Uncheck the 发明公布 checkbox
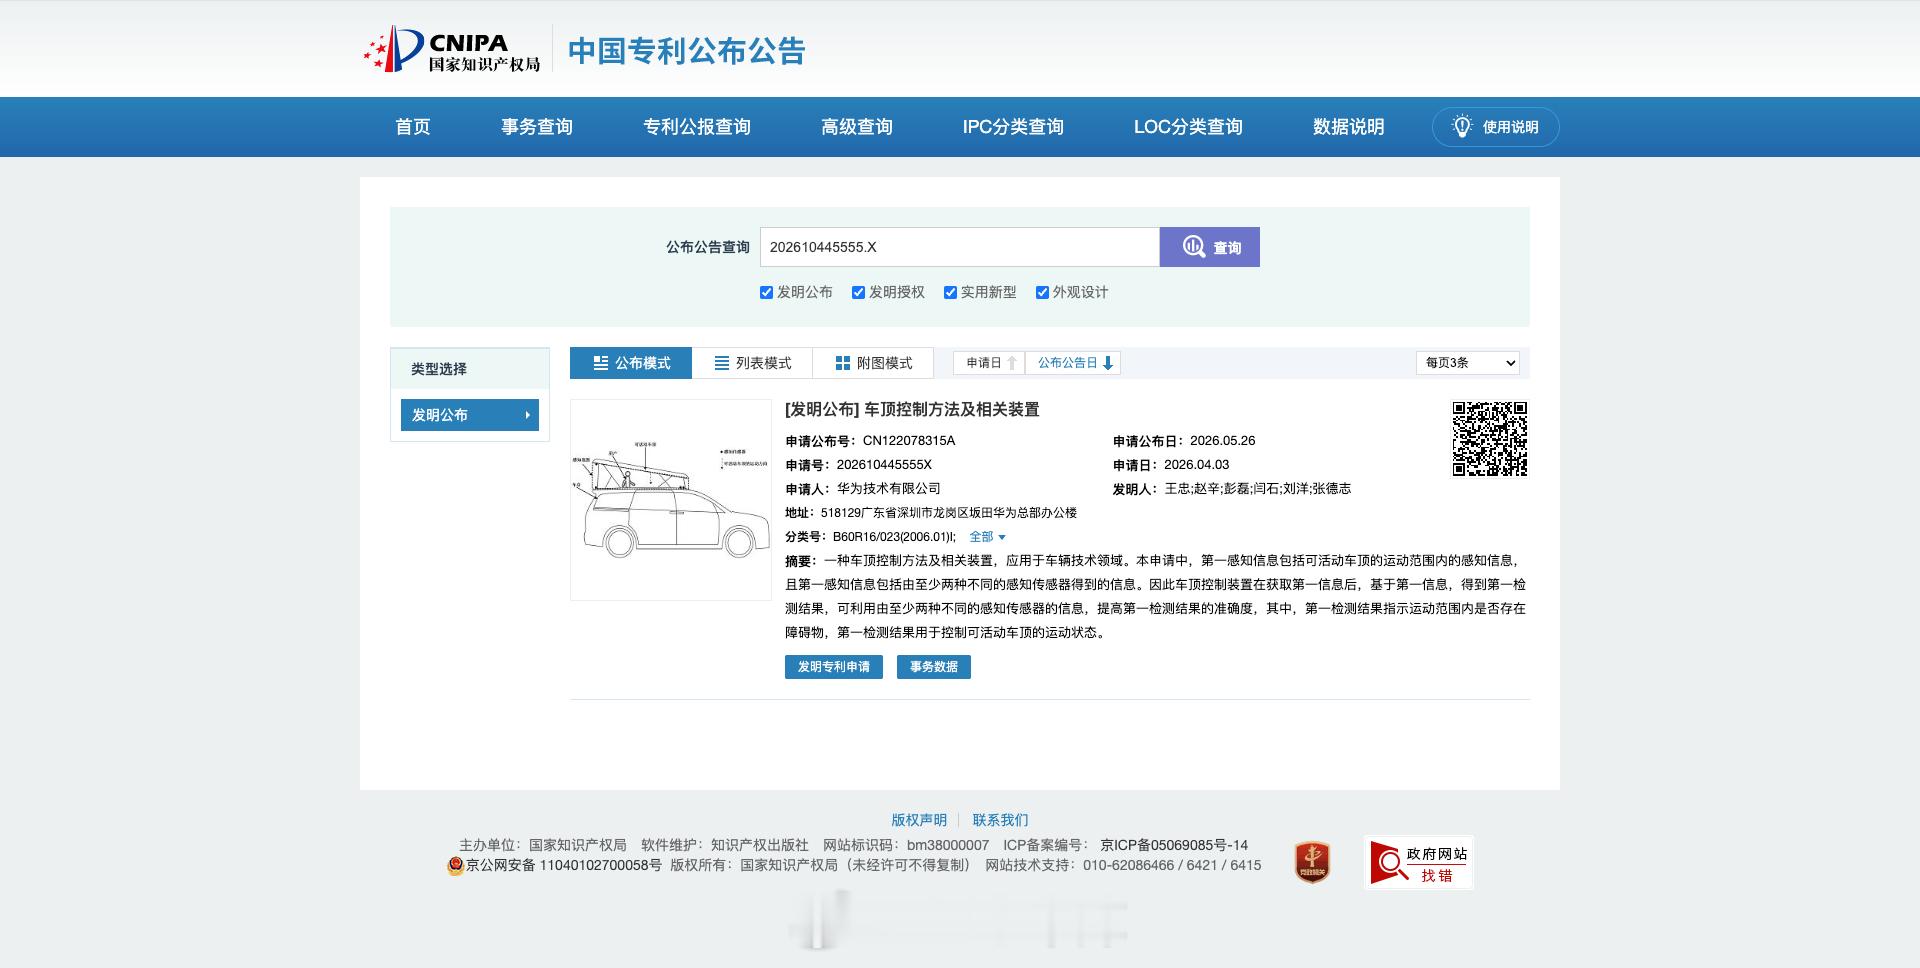The height and width of the screenshot is (968, 1920). [x=766, y=293]
